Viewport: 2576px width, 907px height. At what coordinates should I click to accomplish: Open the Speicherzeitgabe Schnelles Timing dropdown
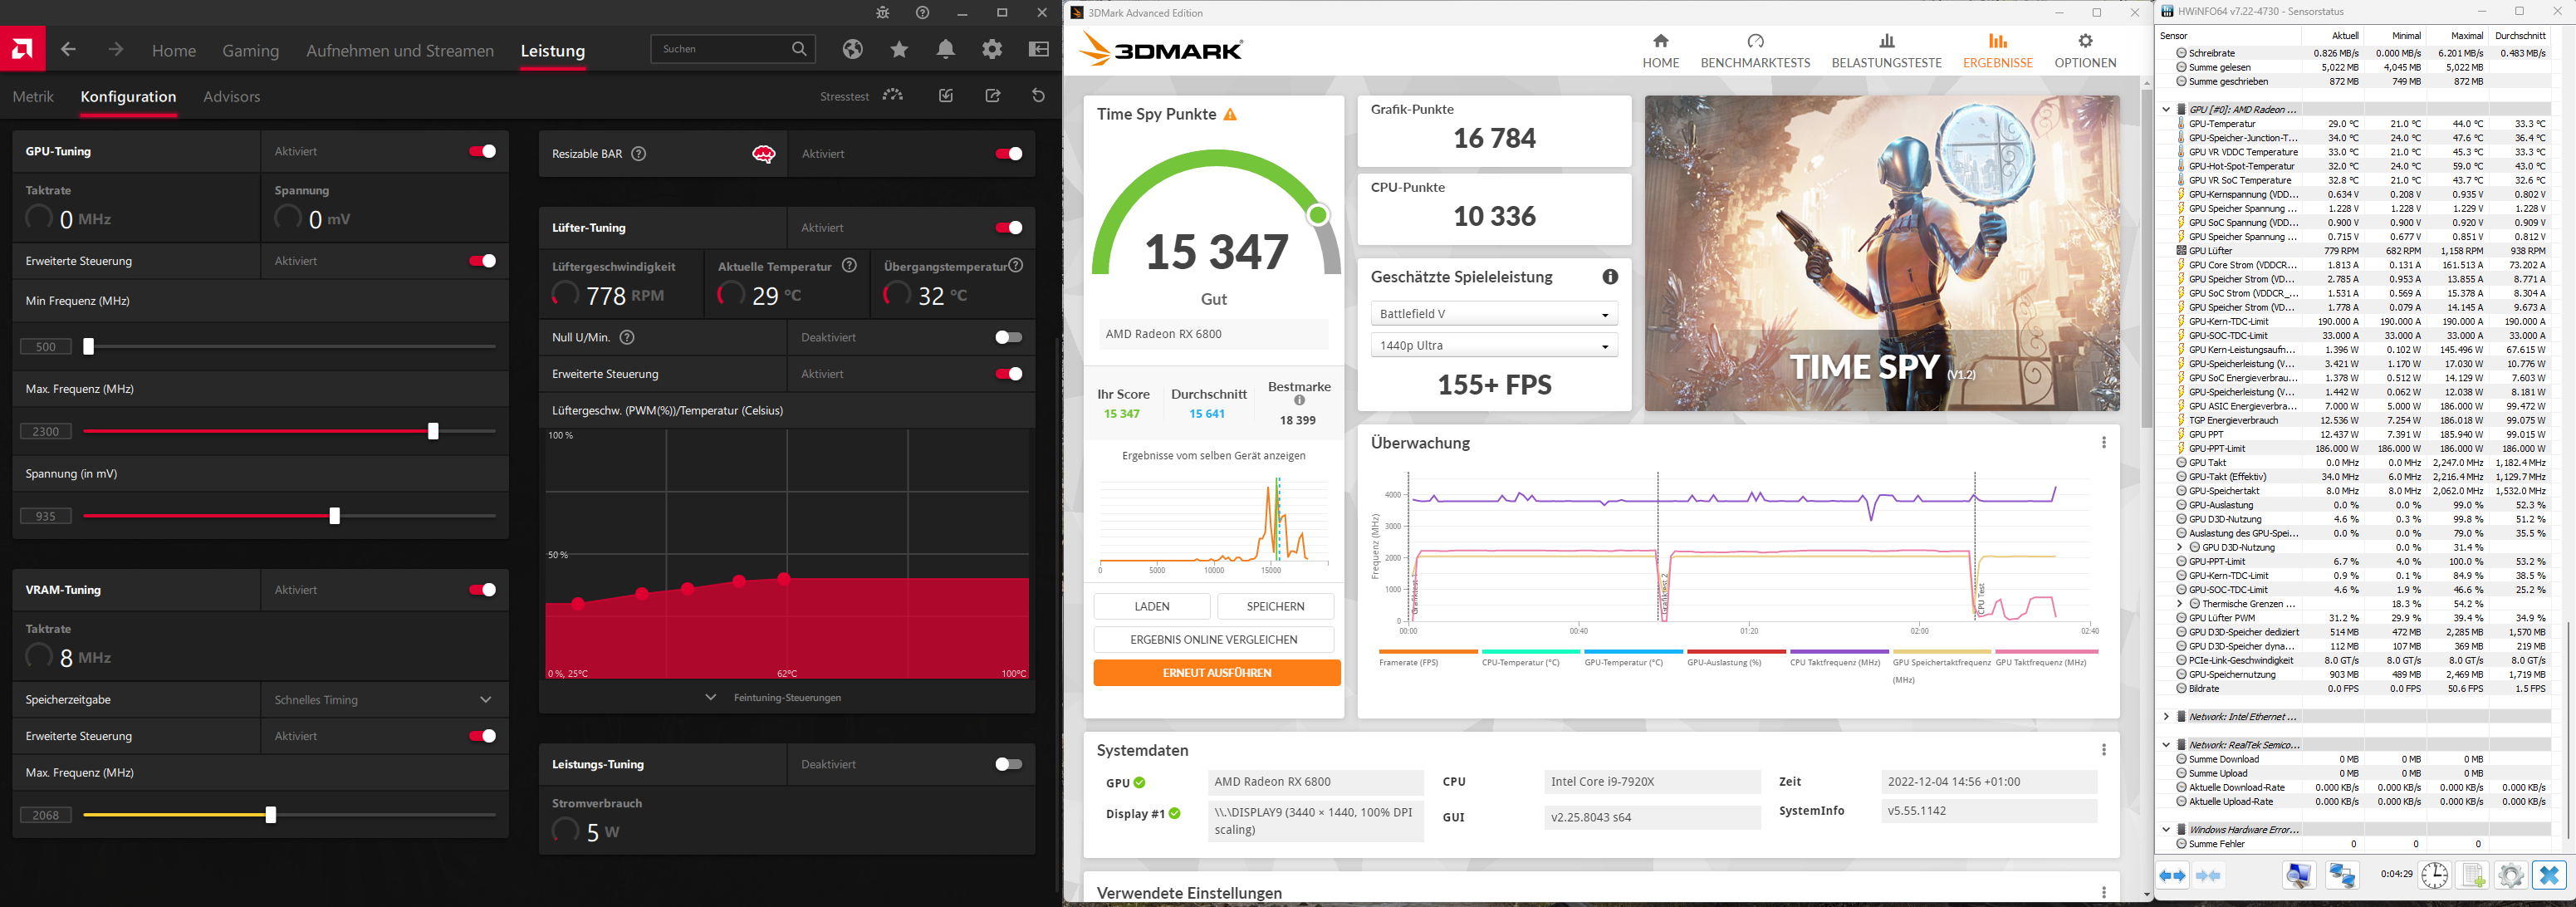[x=385, y=700]
